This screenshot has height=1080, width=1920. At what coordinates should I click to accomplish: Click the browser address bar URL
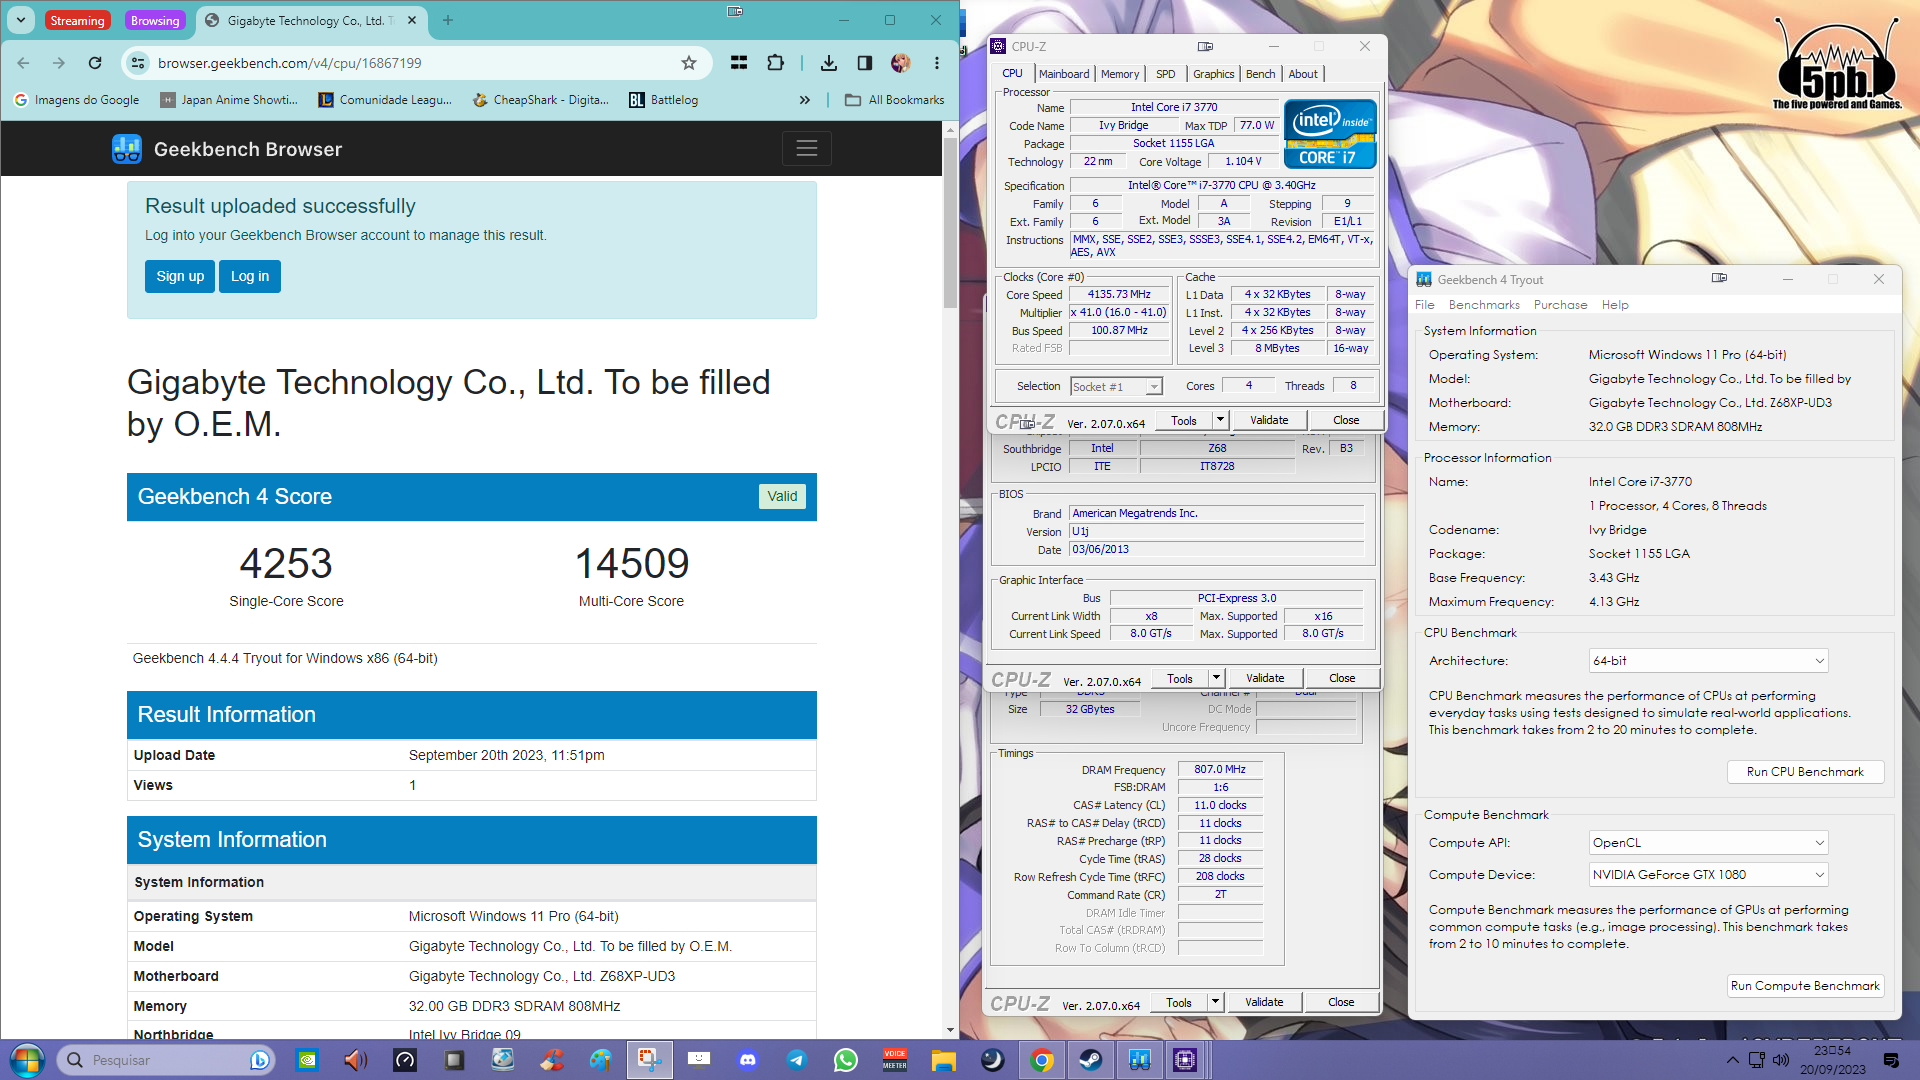click(290, 63)
